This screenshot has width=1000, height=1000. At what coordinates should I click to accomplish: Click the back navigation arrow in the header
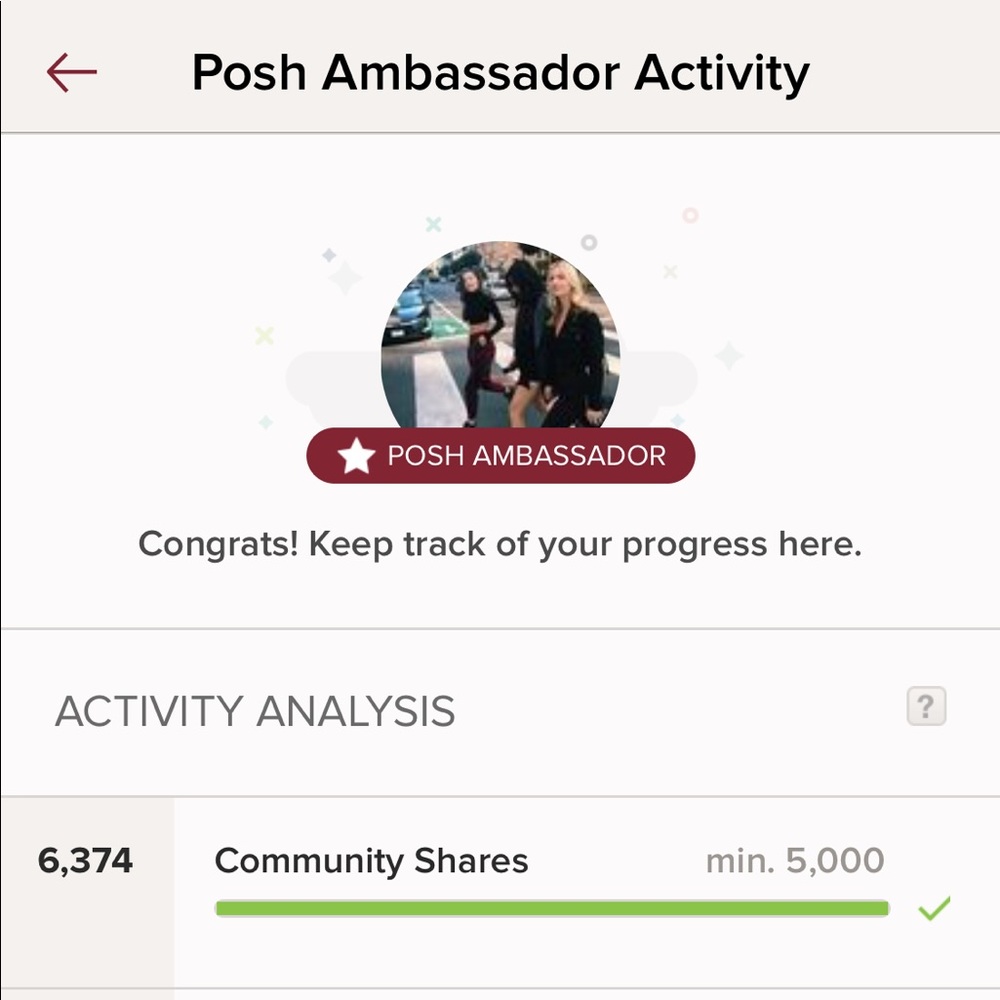coord(72,70)
